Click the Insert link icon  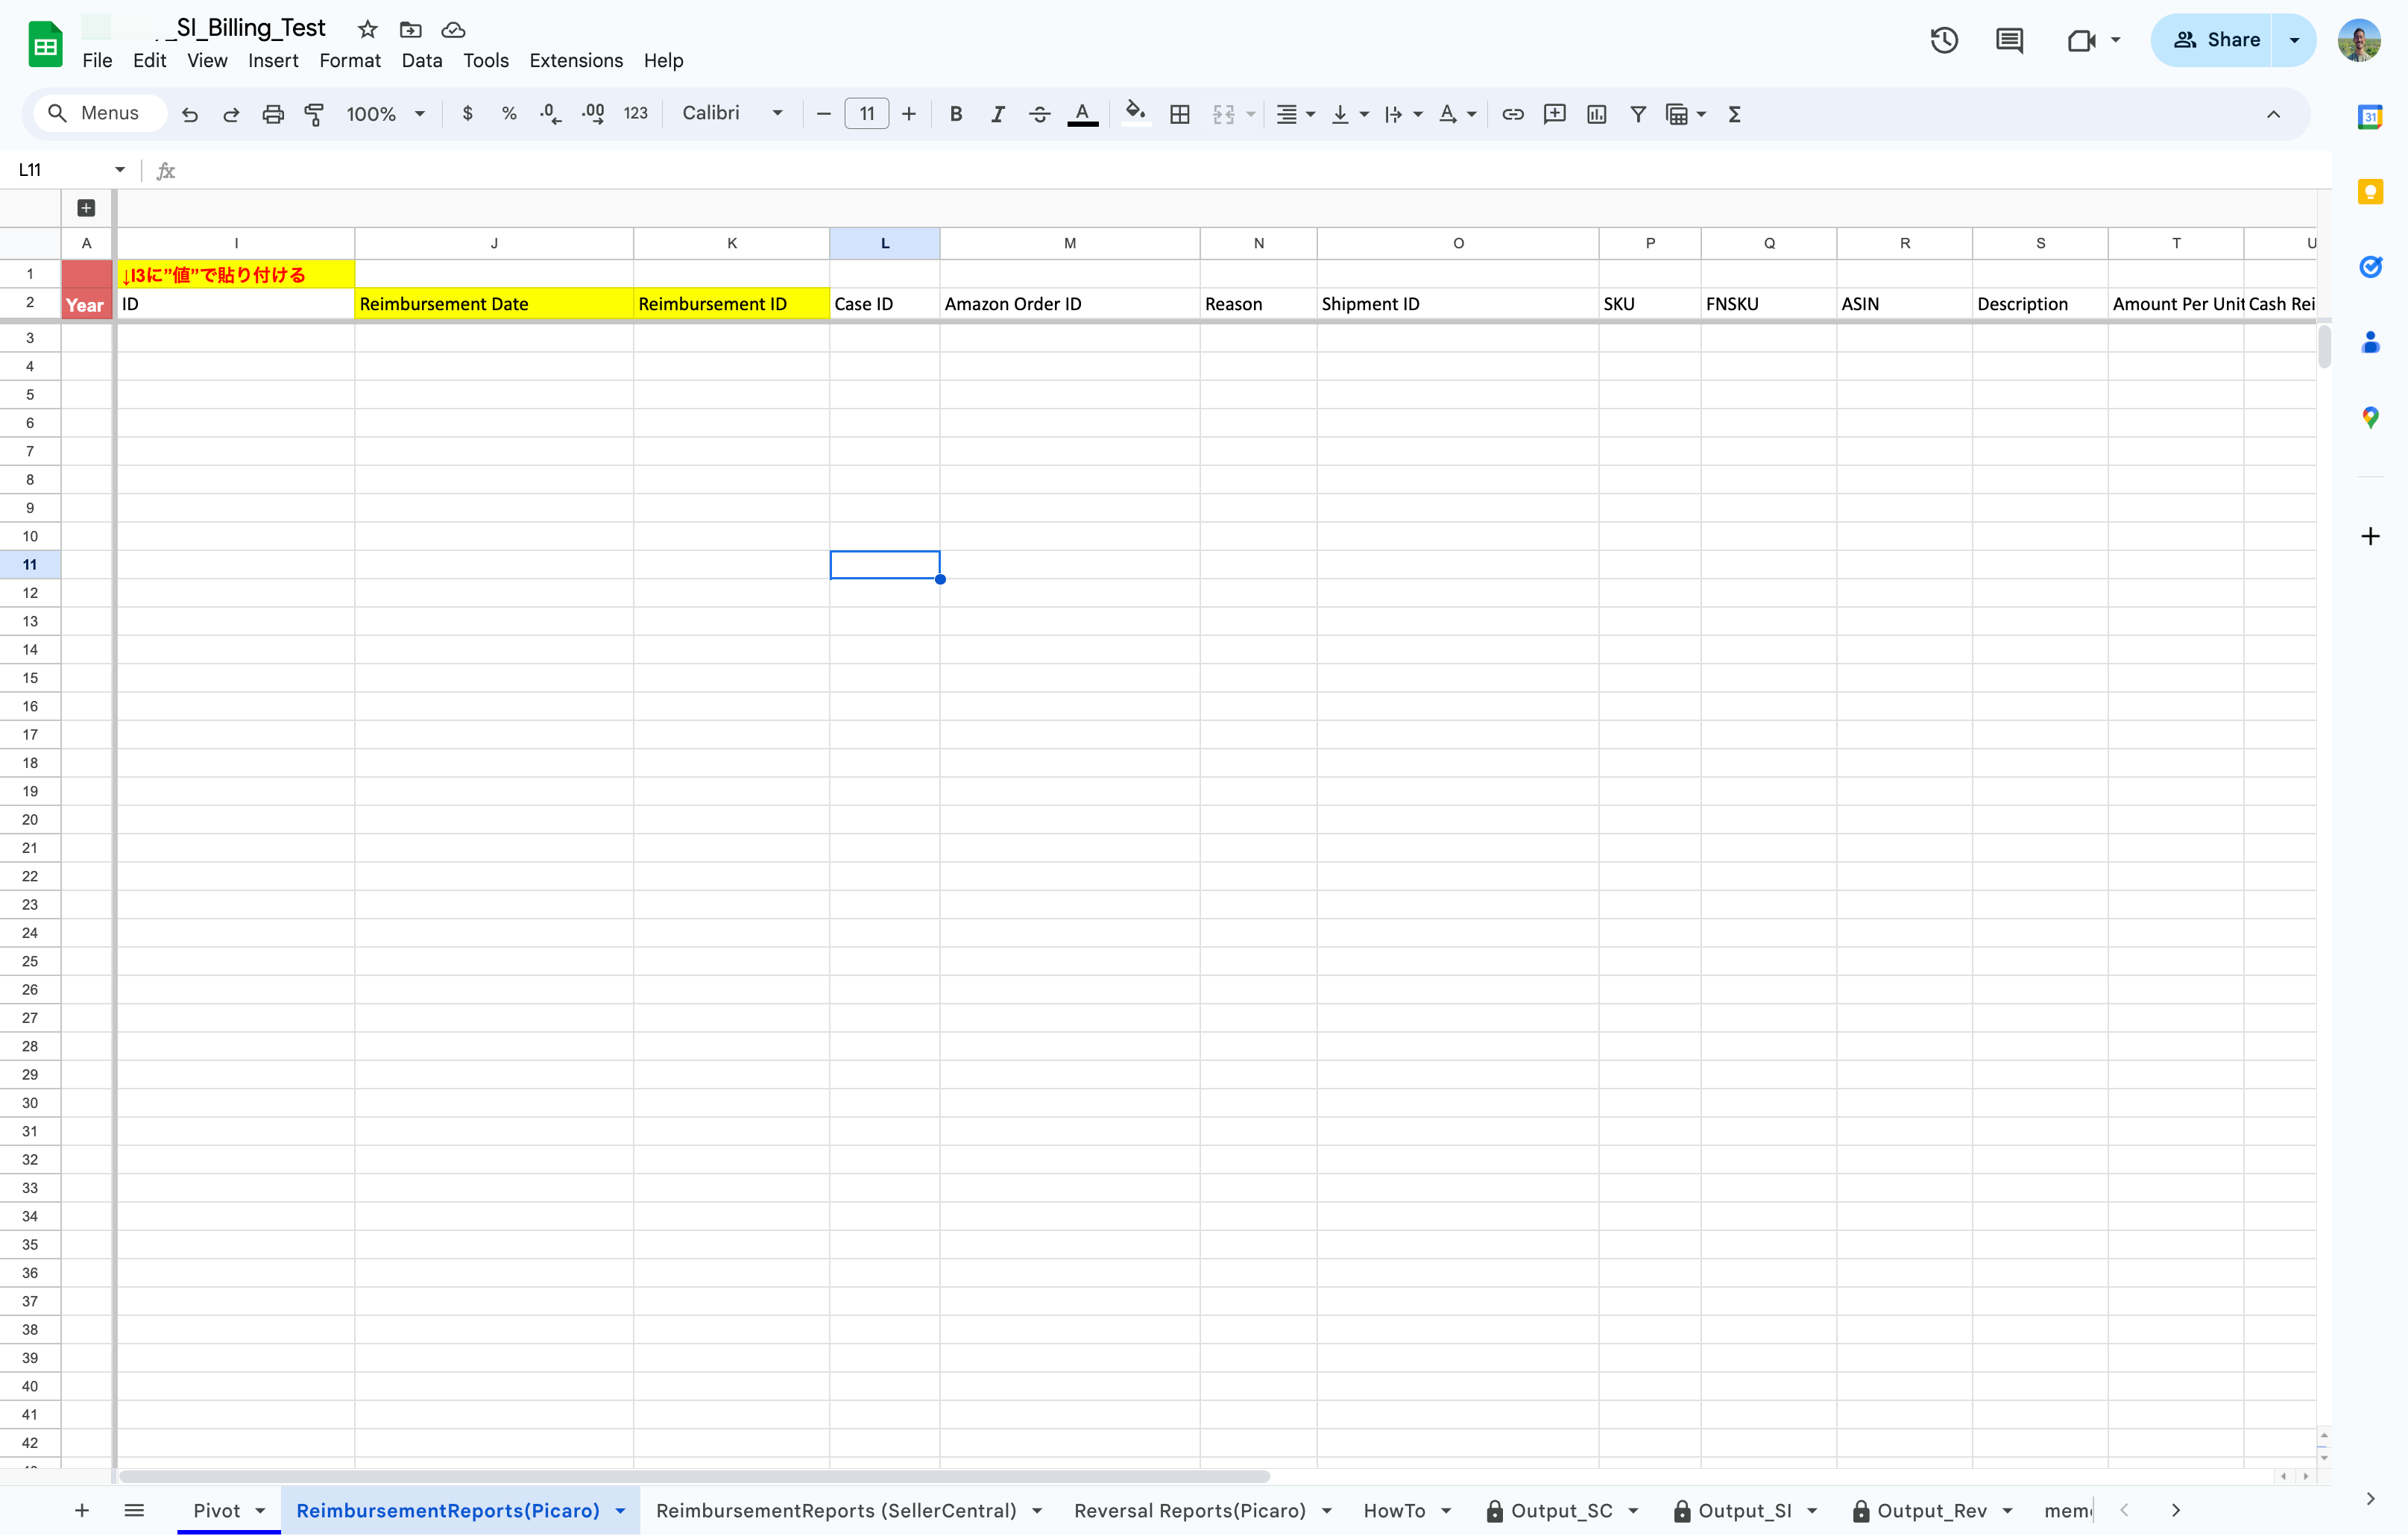pos(1513,114)
